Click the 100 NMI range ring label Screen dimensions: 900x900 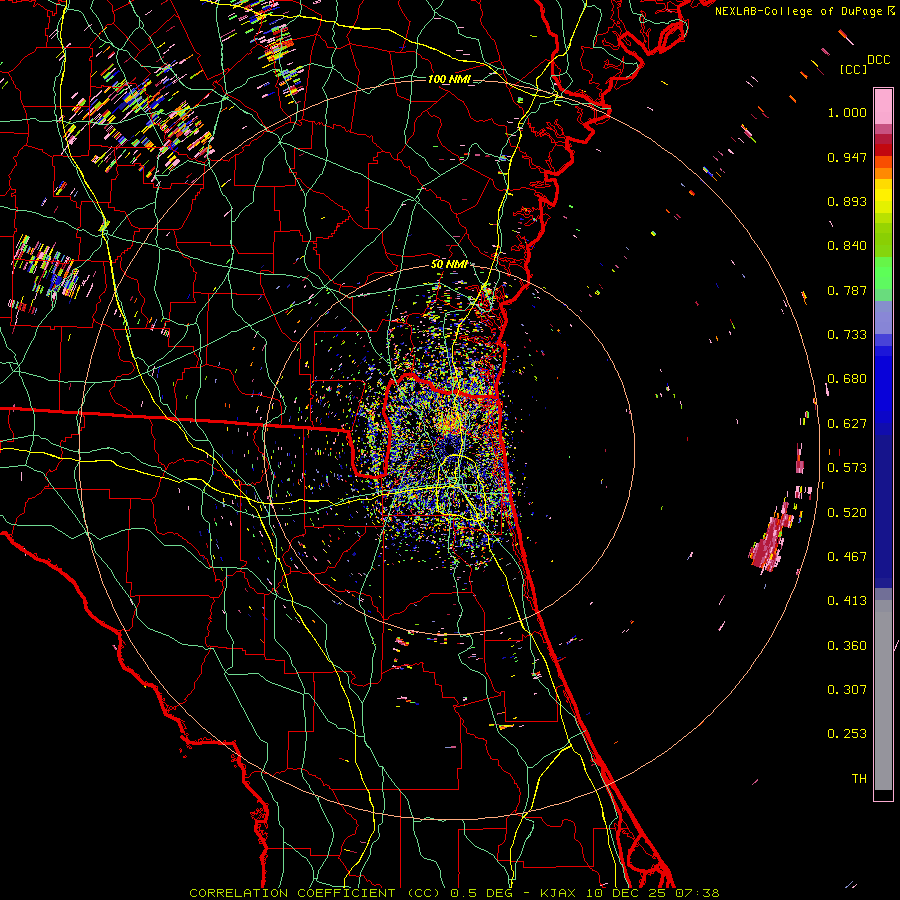449,79
